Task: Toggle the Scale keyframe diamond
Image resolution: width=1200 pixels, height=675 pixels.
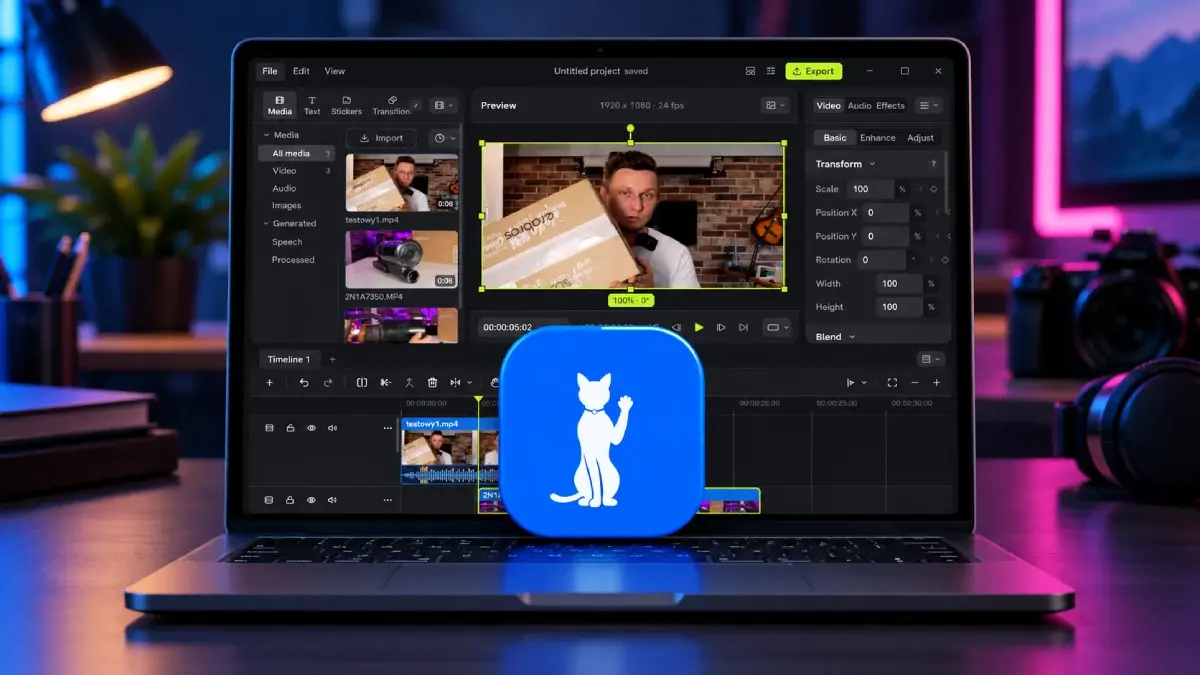Action: [x=934, y=189]
